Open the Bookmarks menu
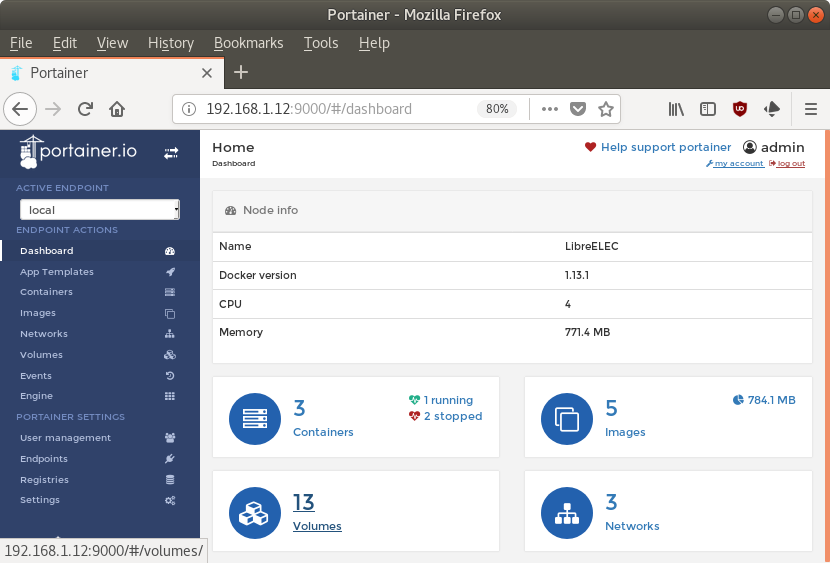The width and height of the screenshot is (830, 563). click(x=248, y=43)
